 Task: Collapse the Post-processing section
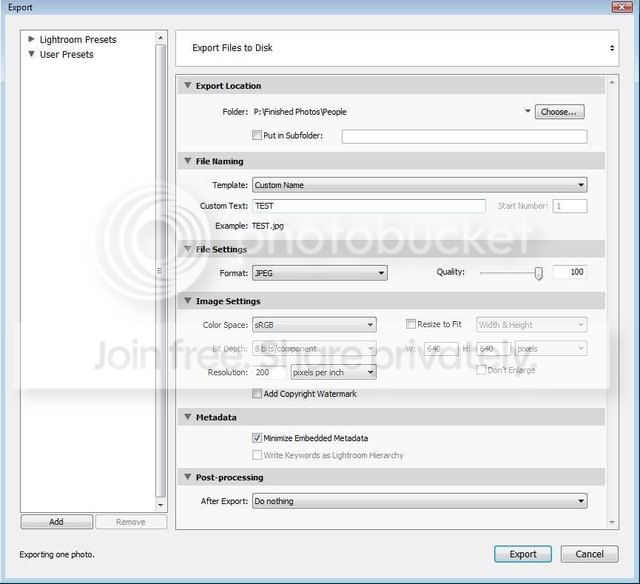click(x=188, y=477)
